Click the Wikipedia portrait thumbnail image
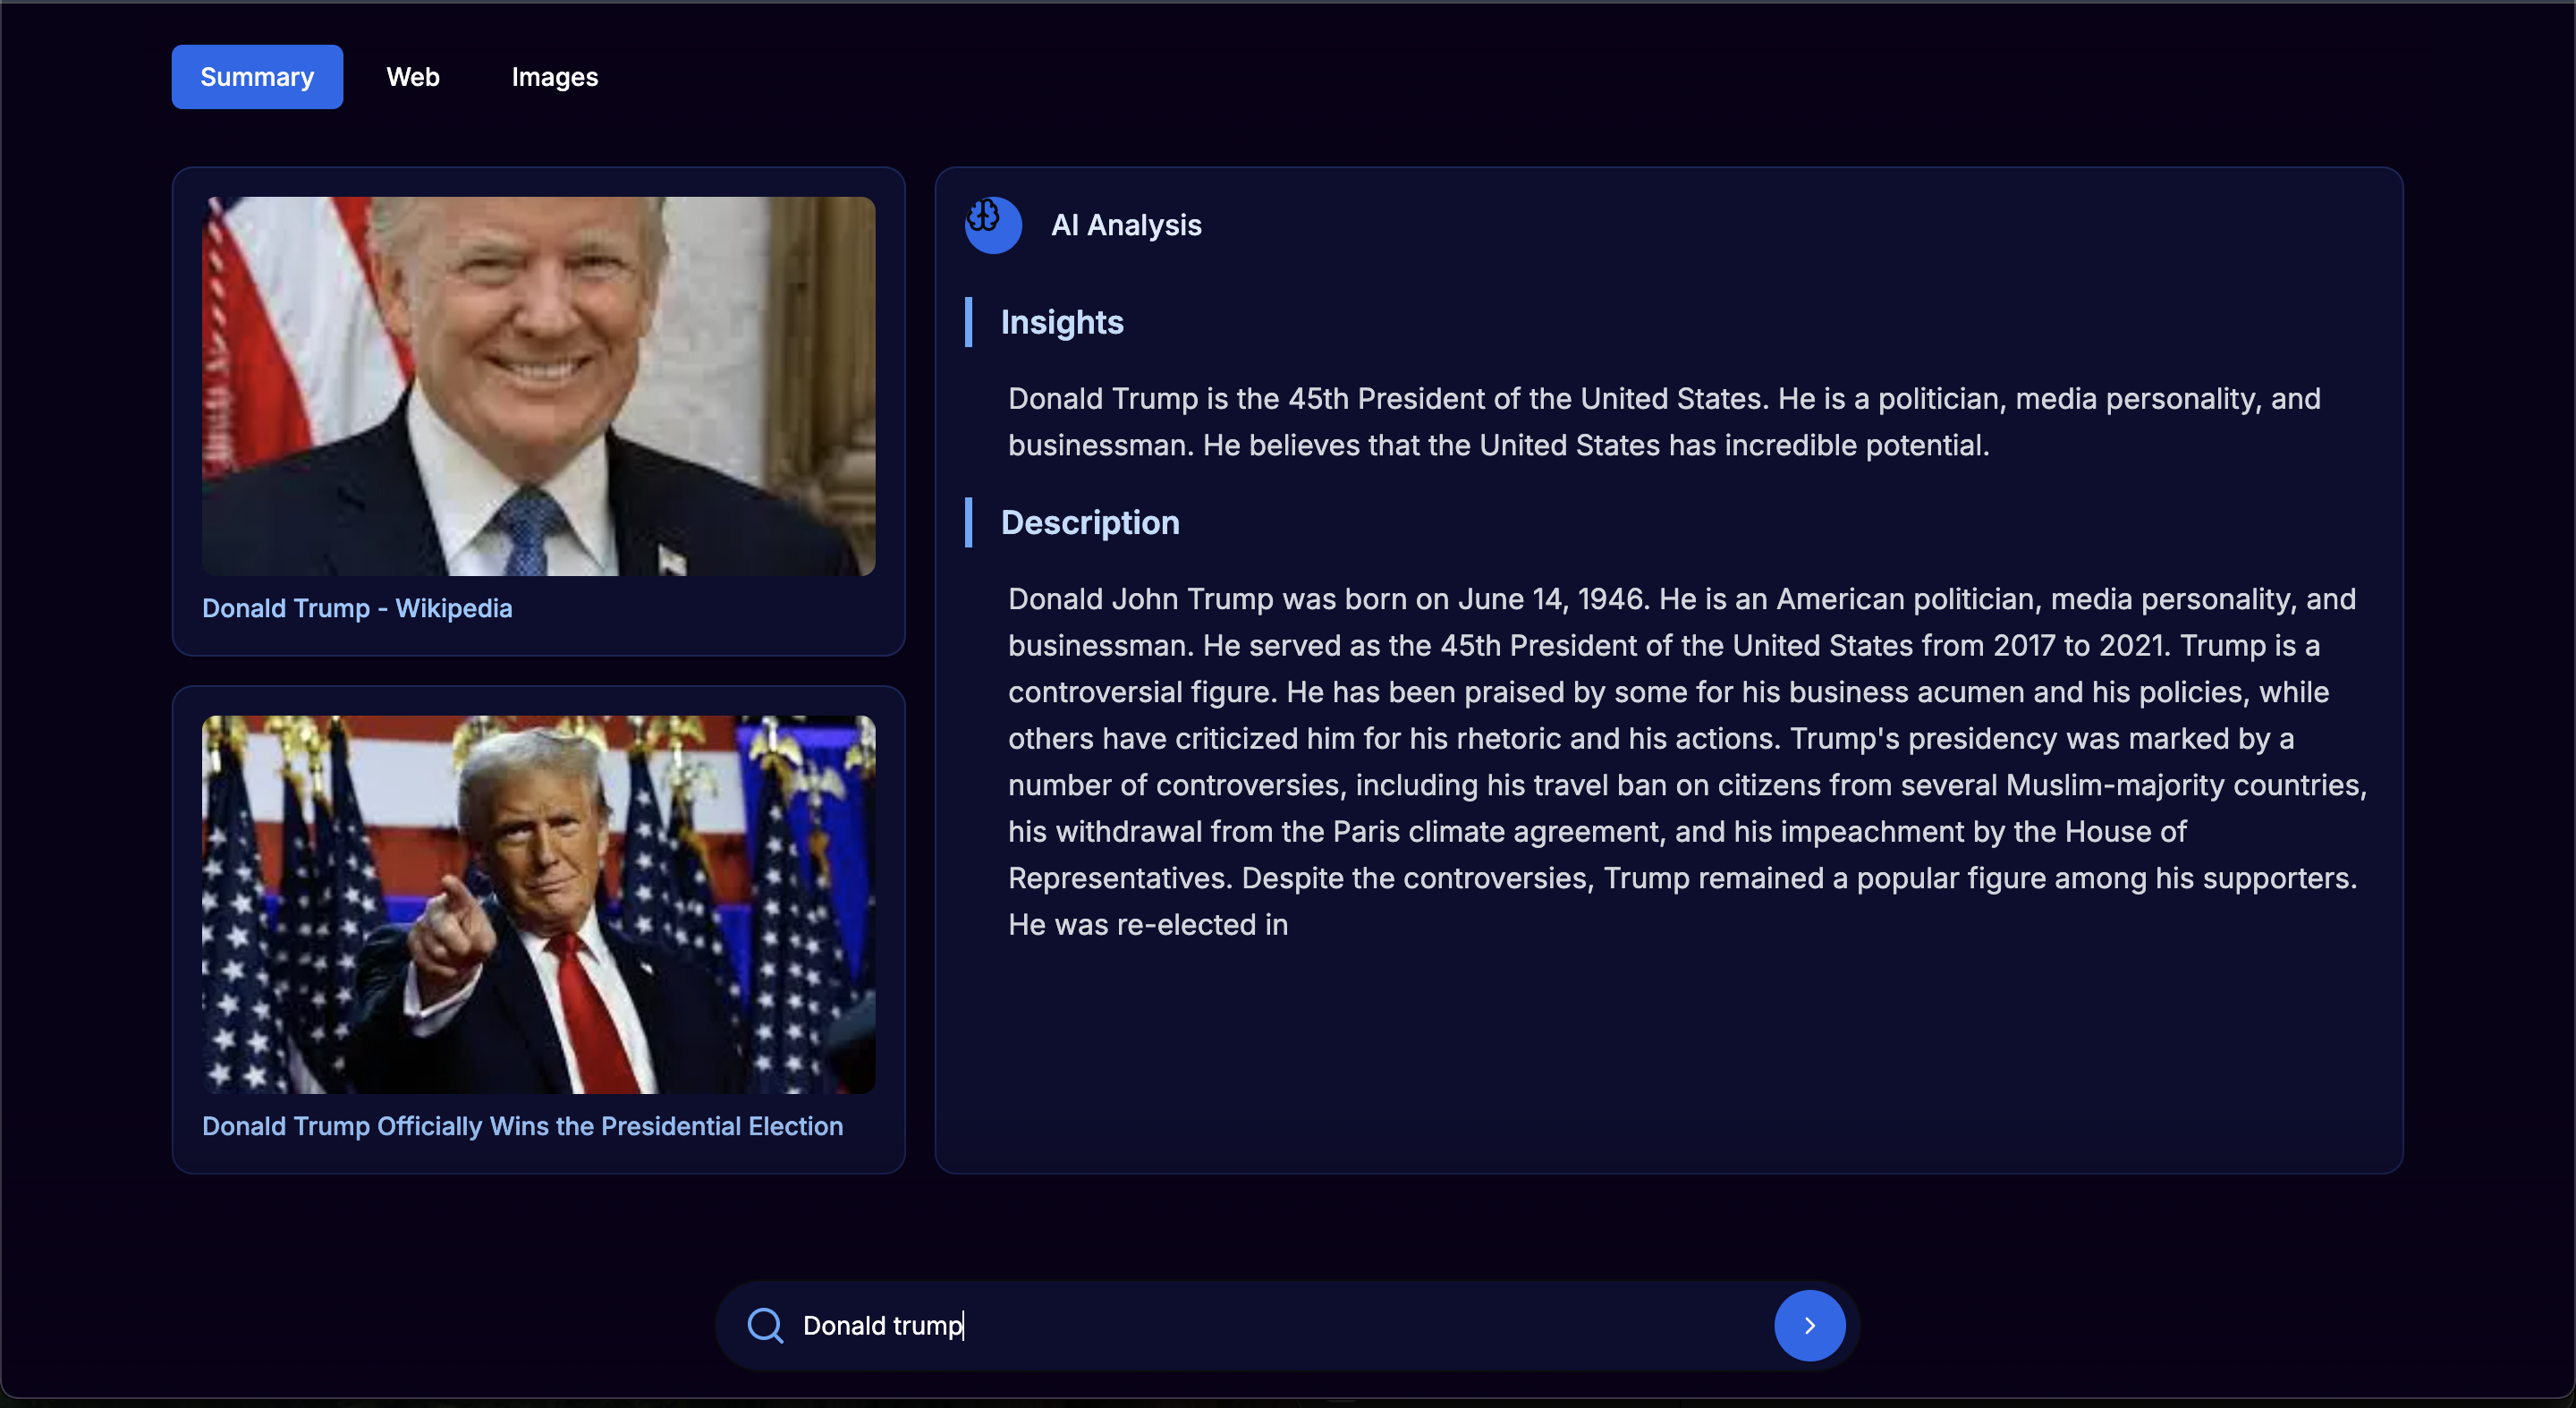 538,386
